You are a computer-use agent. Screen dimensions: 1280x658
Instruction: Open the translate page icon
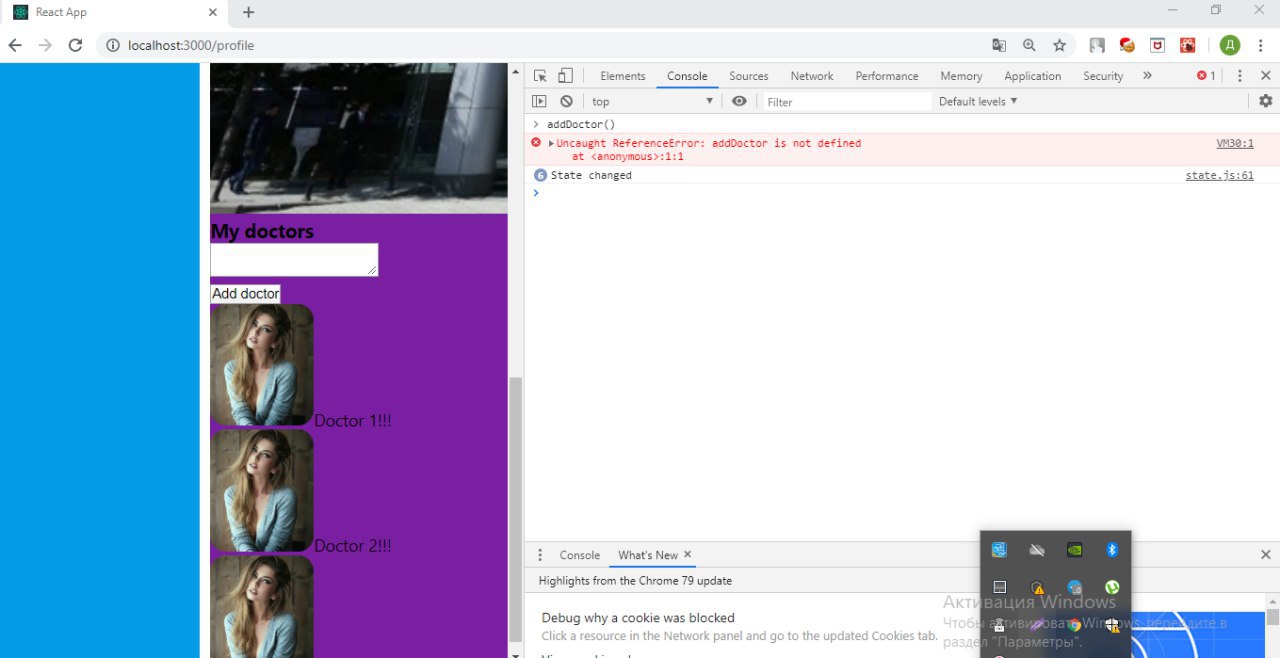(999, 45)
